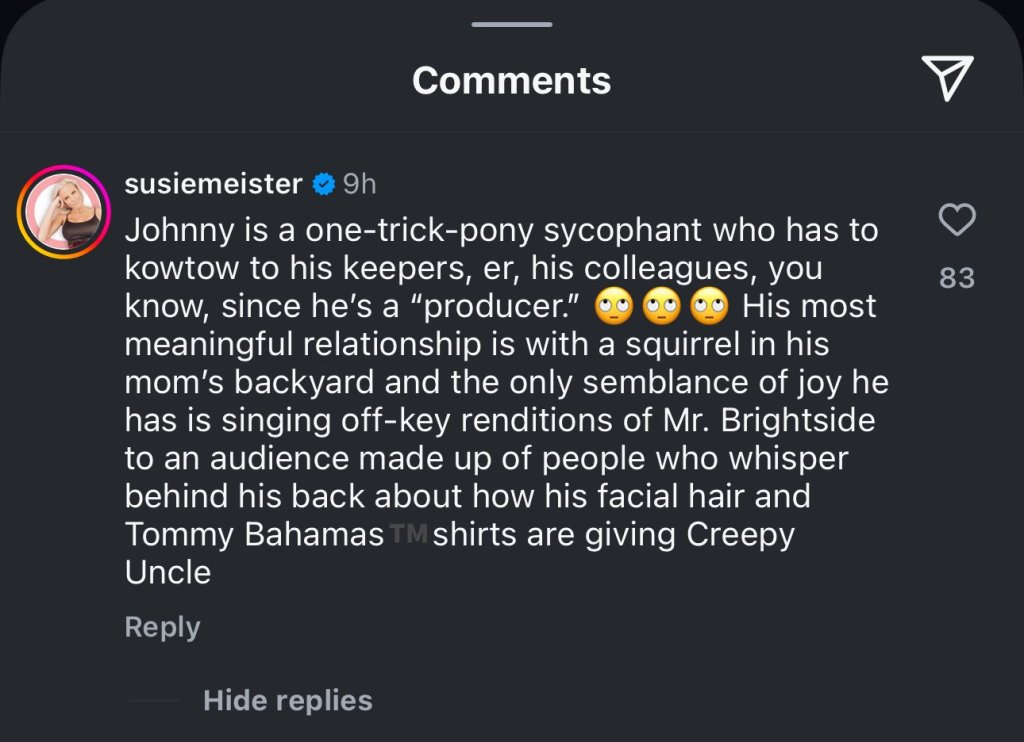The image size is (1024, 742).
Task: Tap the TM trademark emoji
Action: tap(408, 535)
